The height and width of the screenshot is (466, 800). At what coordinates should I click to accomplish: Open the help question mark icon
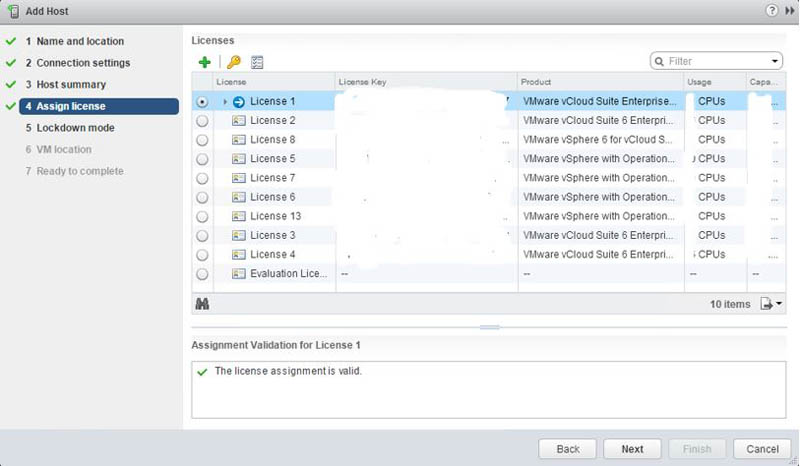coord(771,10)
